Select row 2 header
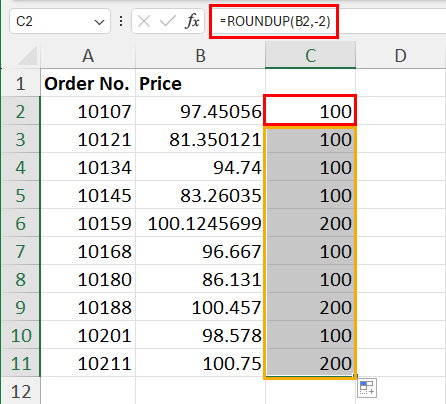This screenshot has height=404, width=446. pyautogui.click(x=21, y=111)
